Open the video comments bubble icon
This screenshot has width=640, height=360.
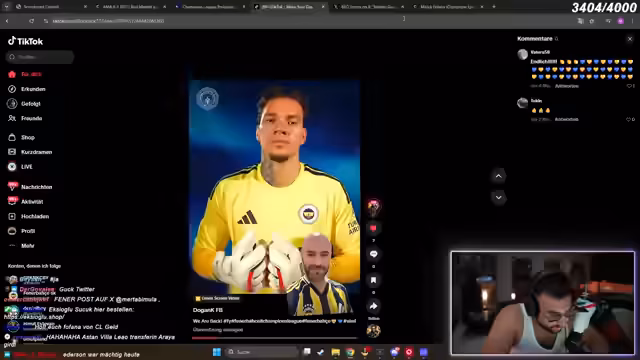(373, 254)
